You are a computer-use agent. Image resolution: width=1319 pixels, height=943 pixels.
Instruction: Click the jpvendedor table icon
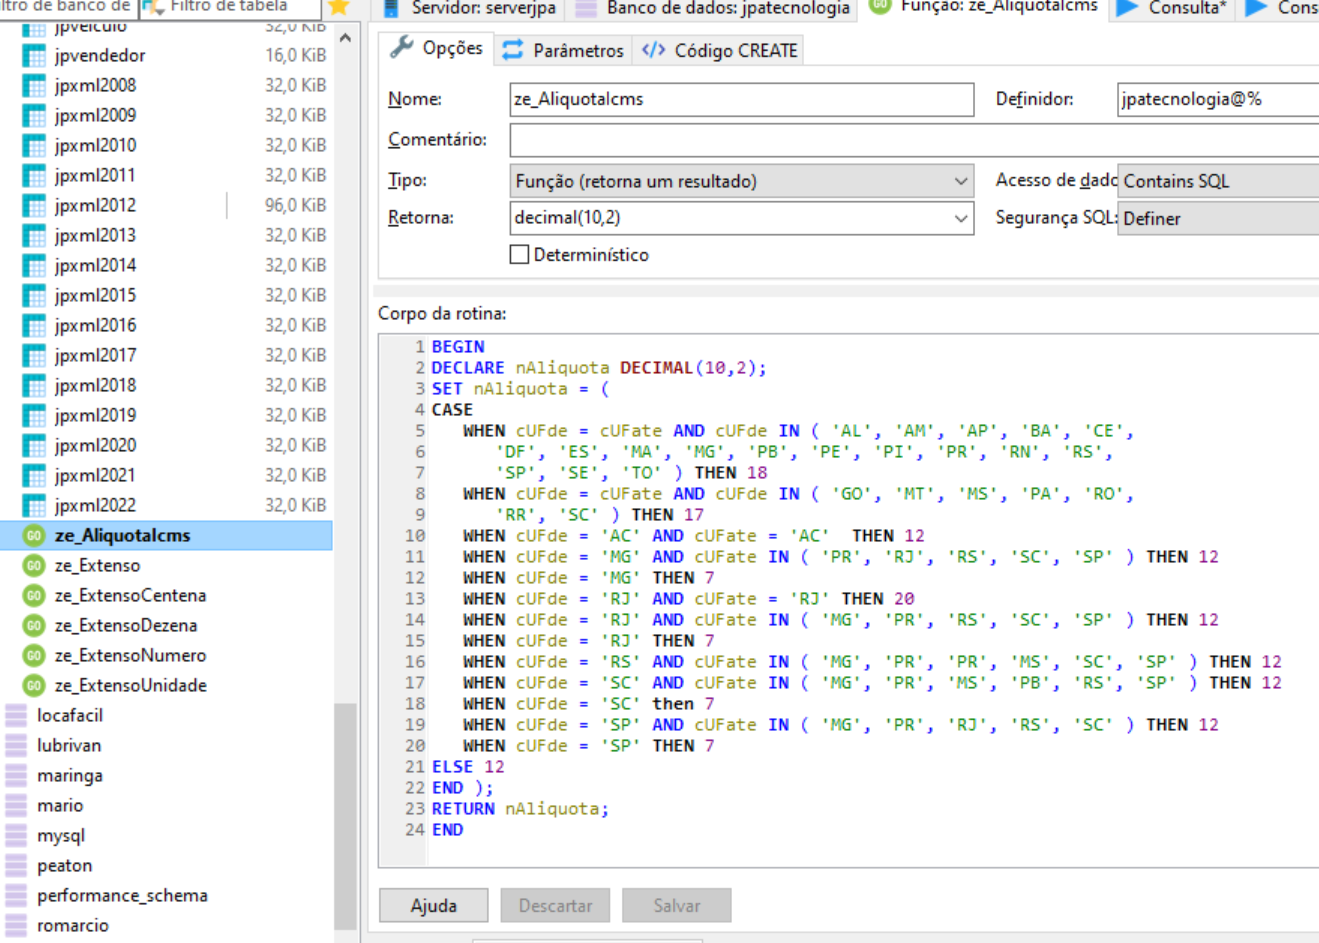pyautogui.click(x=34, y=56)
